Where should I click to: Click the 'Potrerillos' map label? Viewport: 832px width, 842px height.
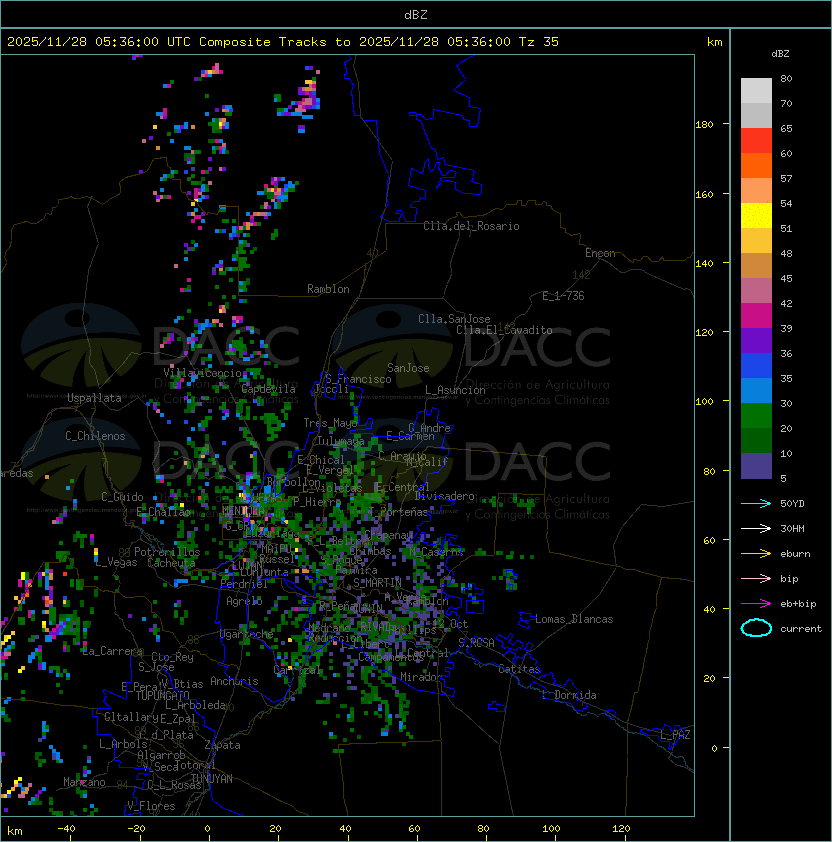167,552
